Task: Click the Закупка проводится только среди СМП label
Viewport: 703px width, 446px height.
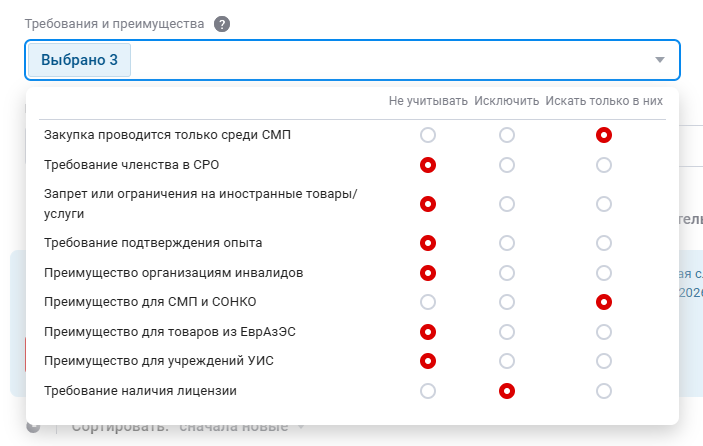Action: (x=167, y=135)
